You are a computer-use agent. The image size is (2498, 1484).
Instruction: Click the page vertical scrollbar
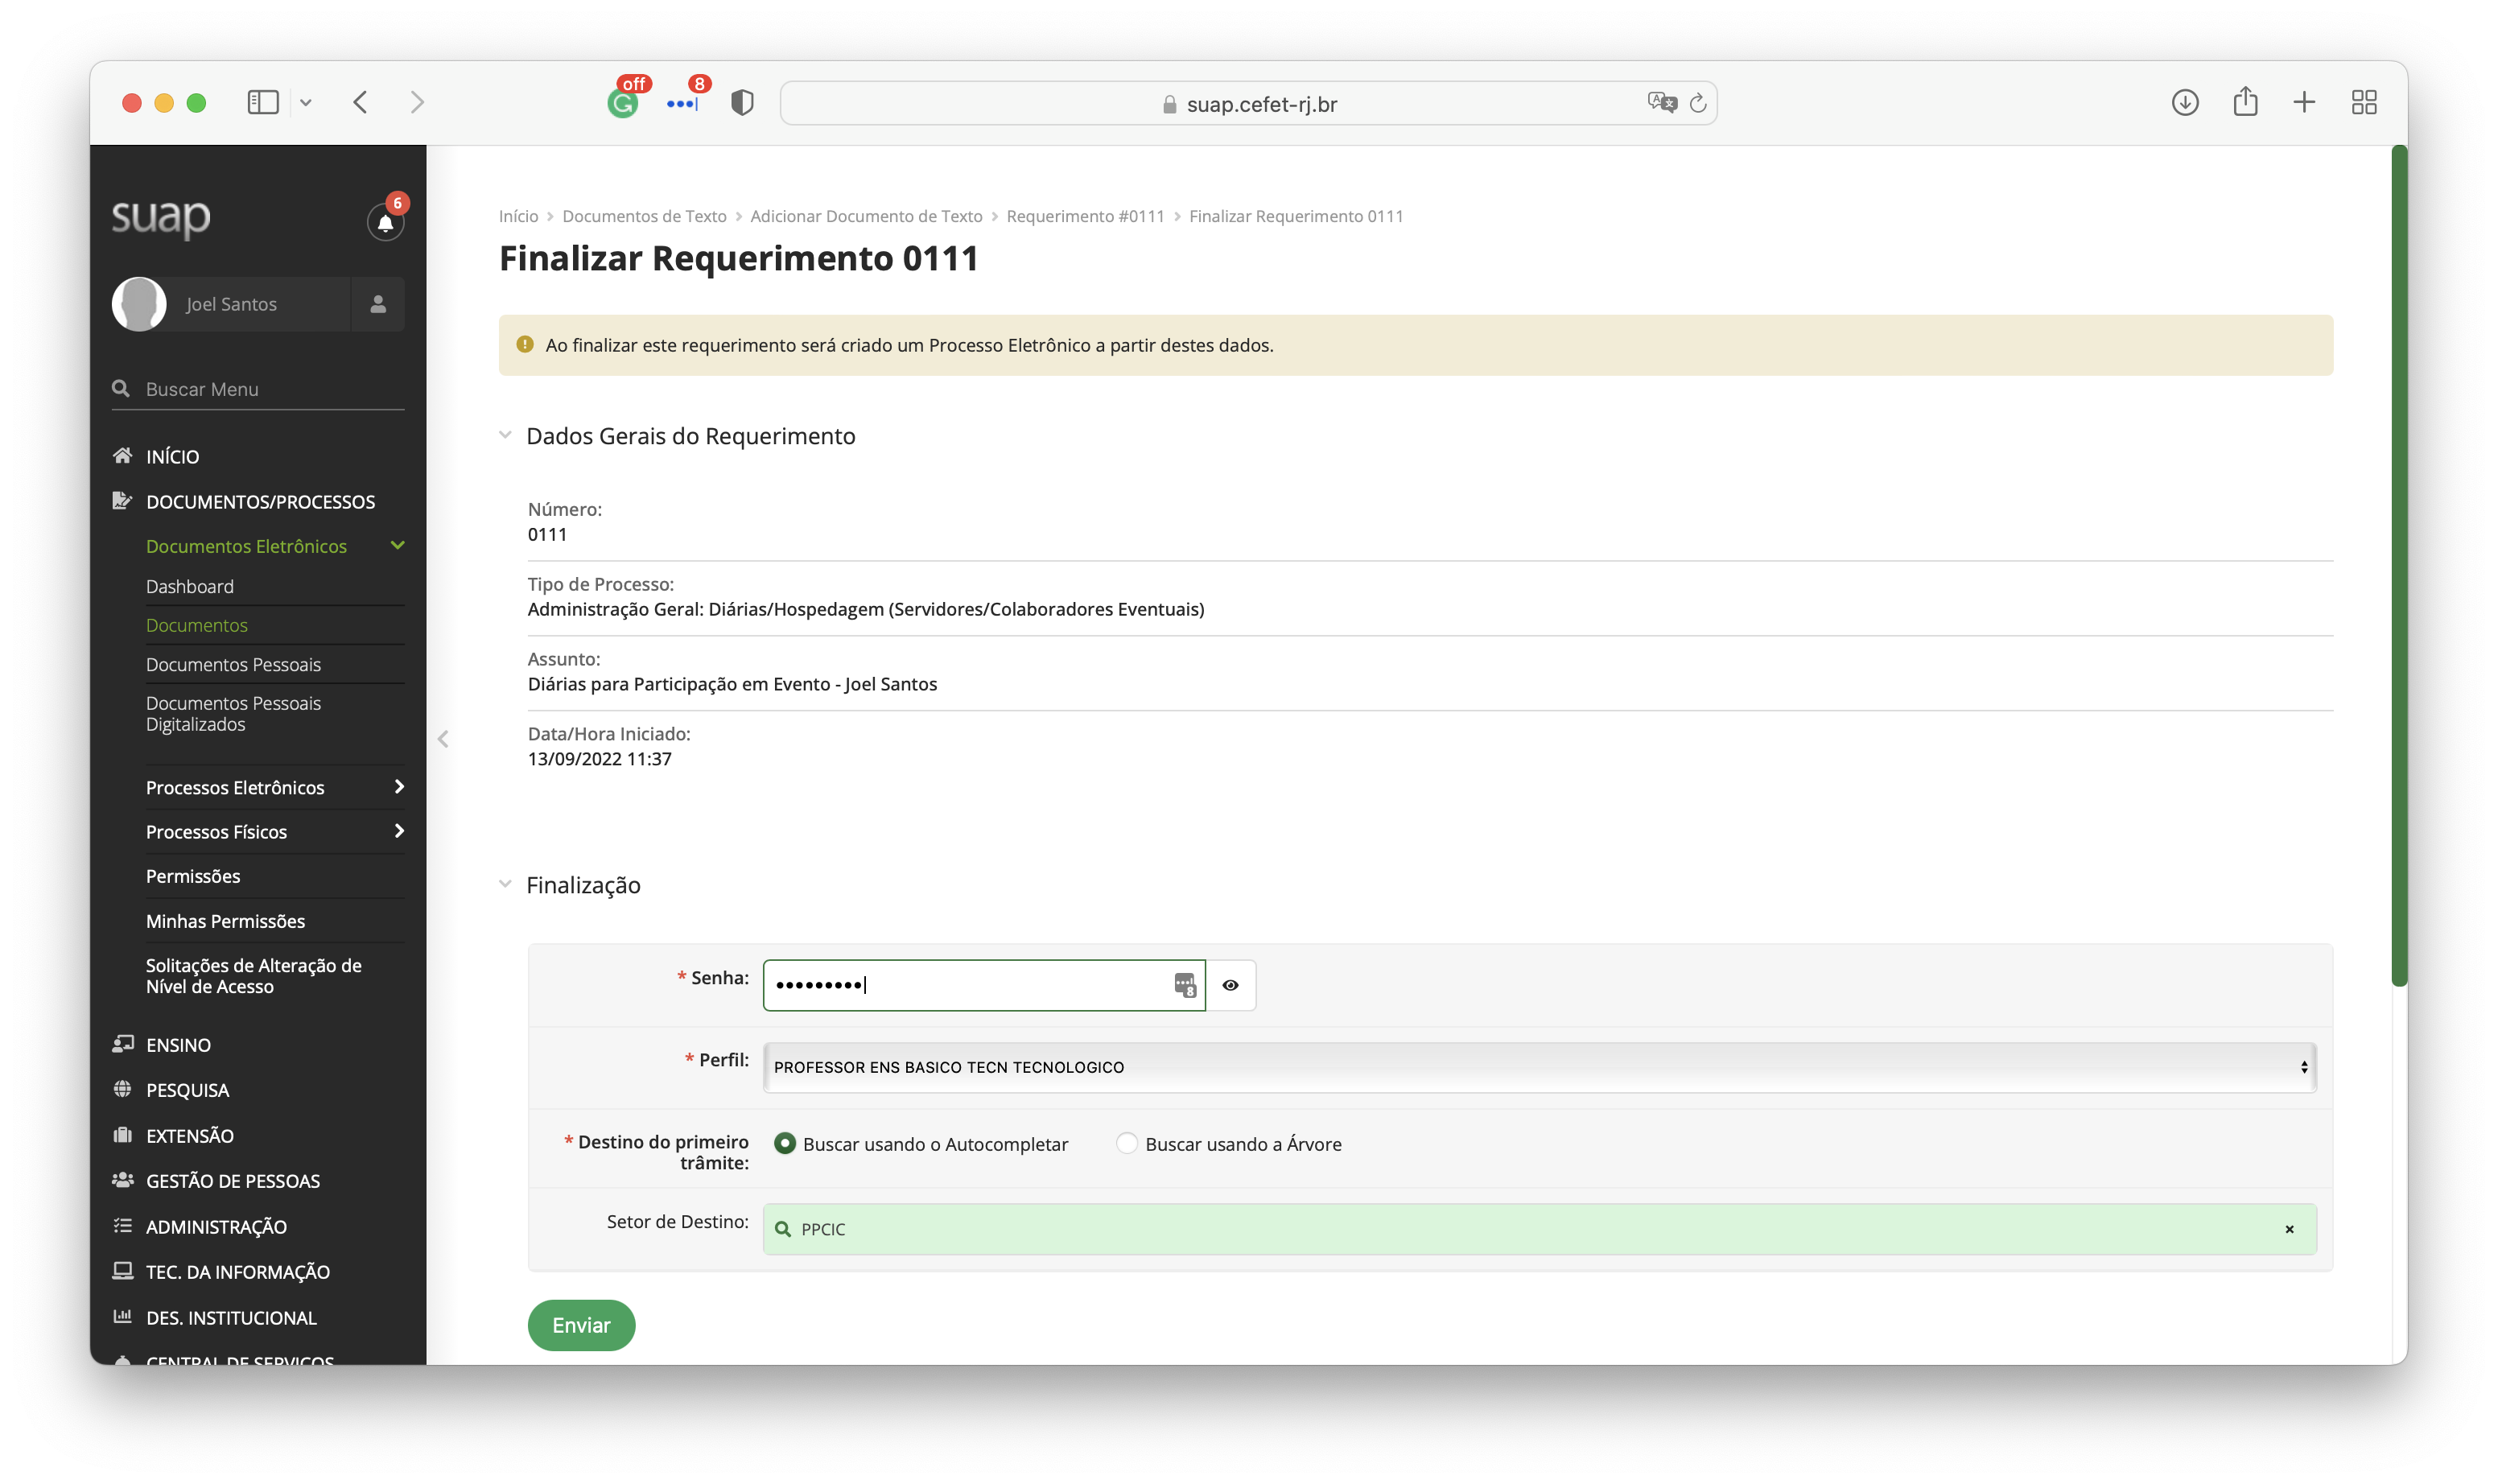(x=2399, y=565)
